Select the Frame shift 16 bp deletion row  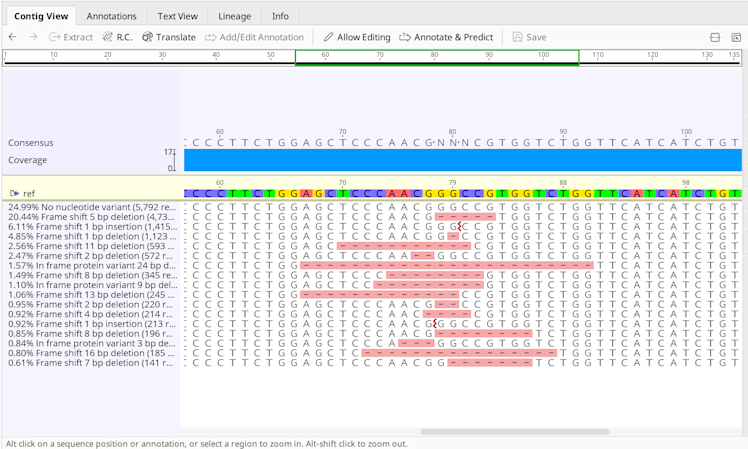[92, 353]
